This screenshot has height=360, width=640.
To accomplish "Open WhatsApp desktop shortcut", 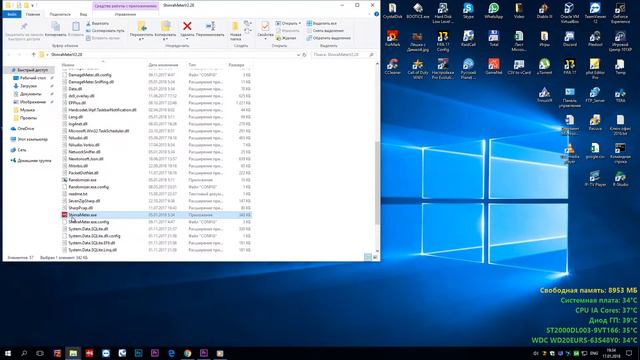I will click(493, 11).
